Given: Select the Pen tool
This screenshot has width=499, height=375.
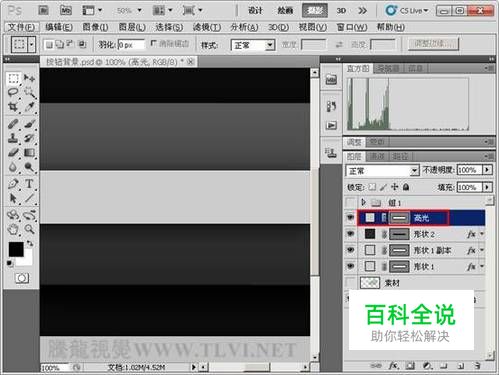Looking at the screenshot, I should [13, 184].
